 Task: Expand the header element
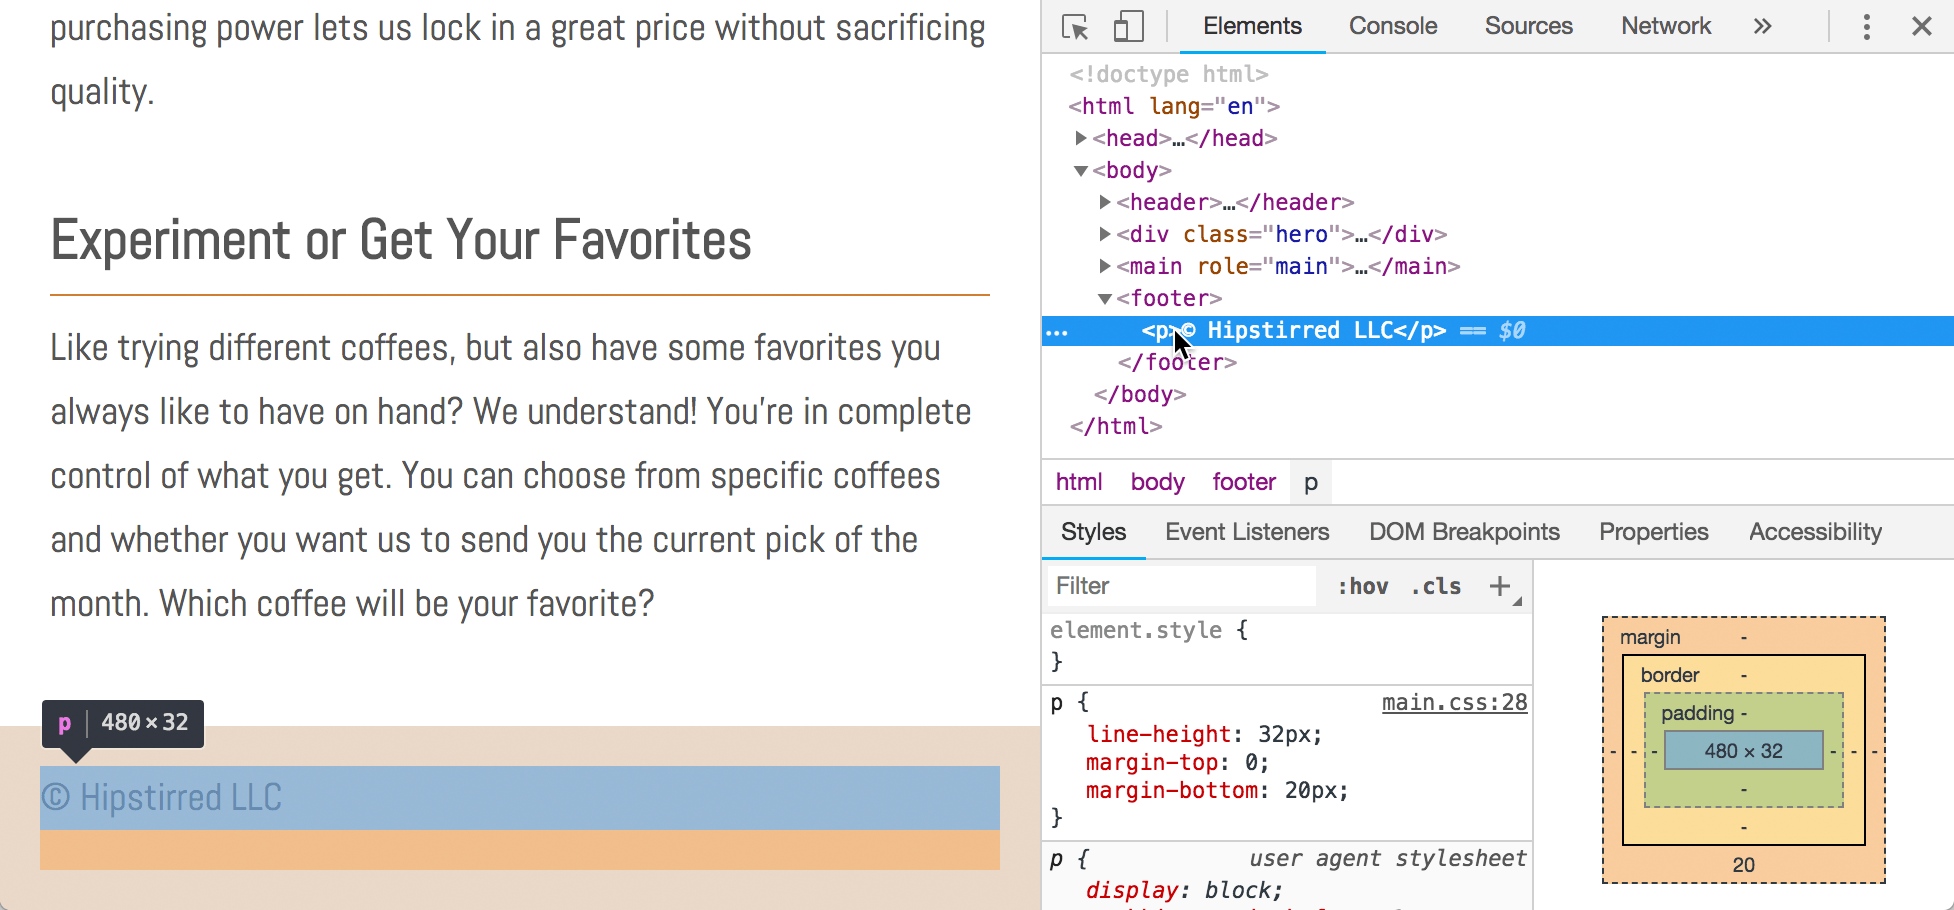click(1105, 202)
